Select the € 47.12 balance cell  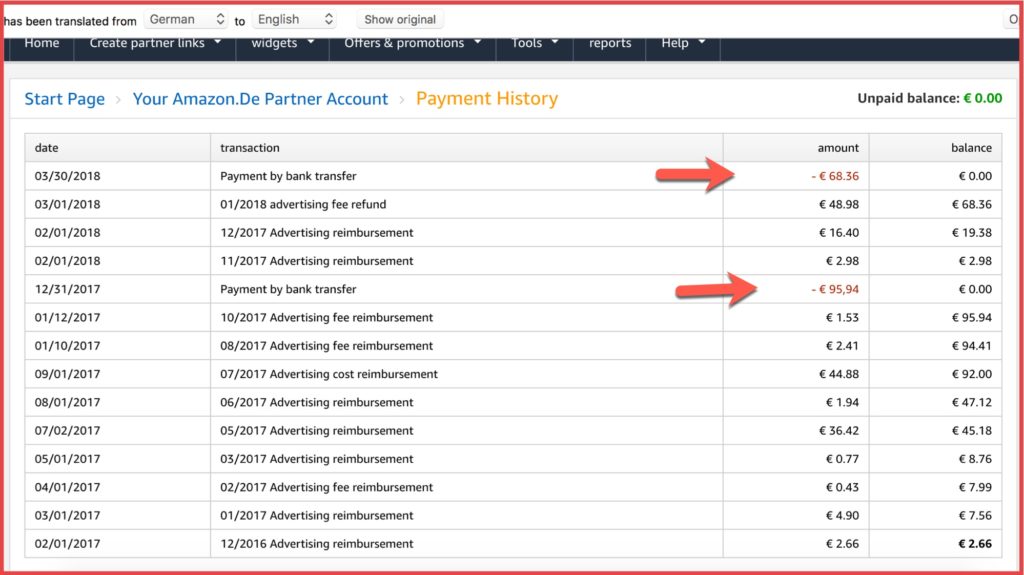[935, 402]
